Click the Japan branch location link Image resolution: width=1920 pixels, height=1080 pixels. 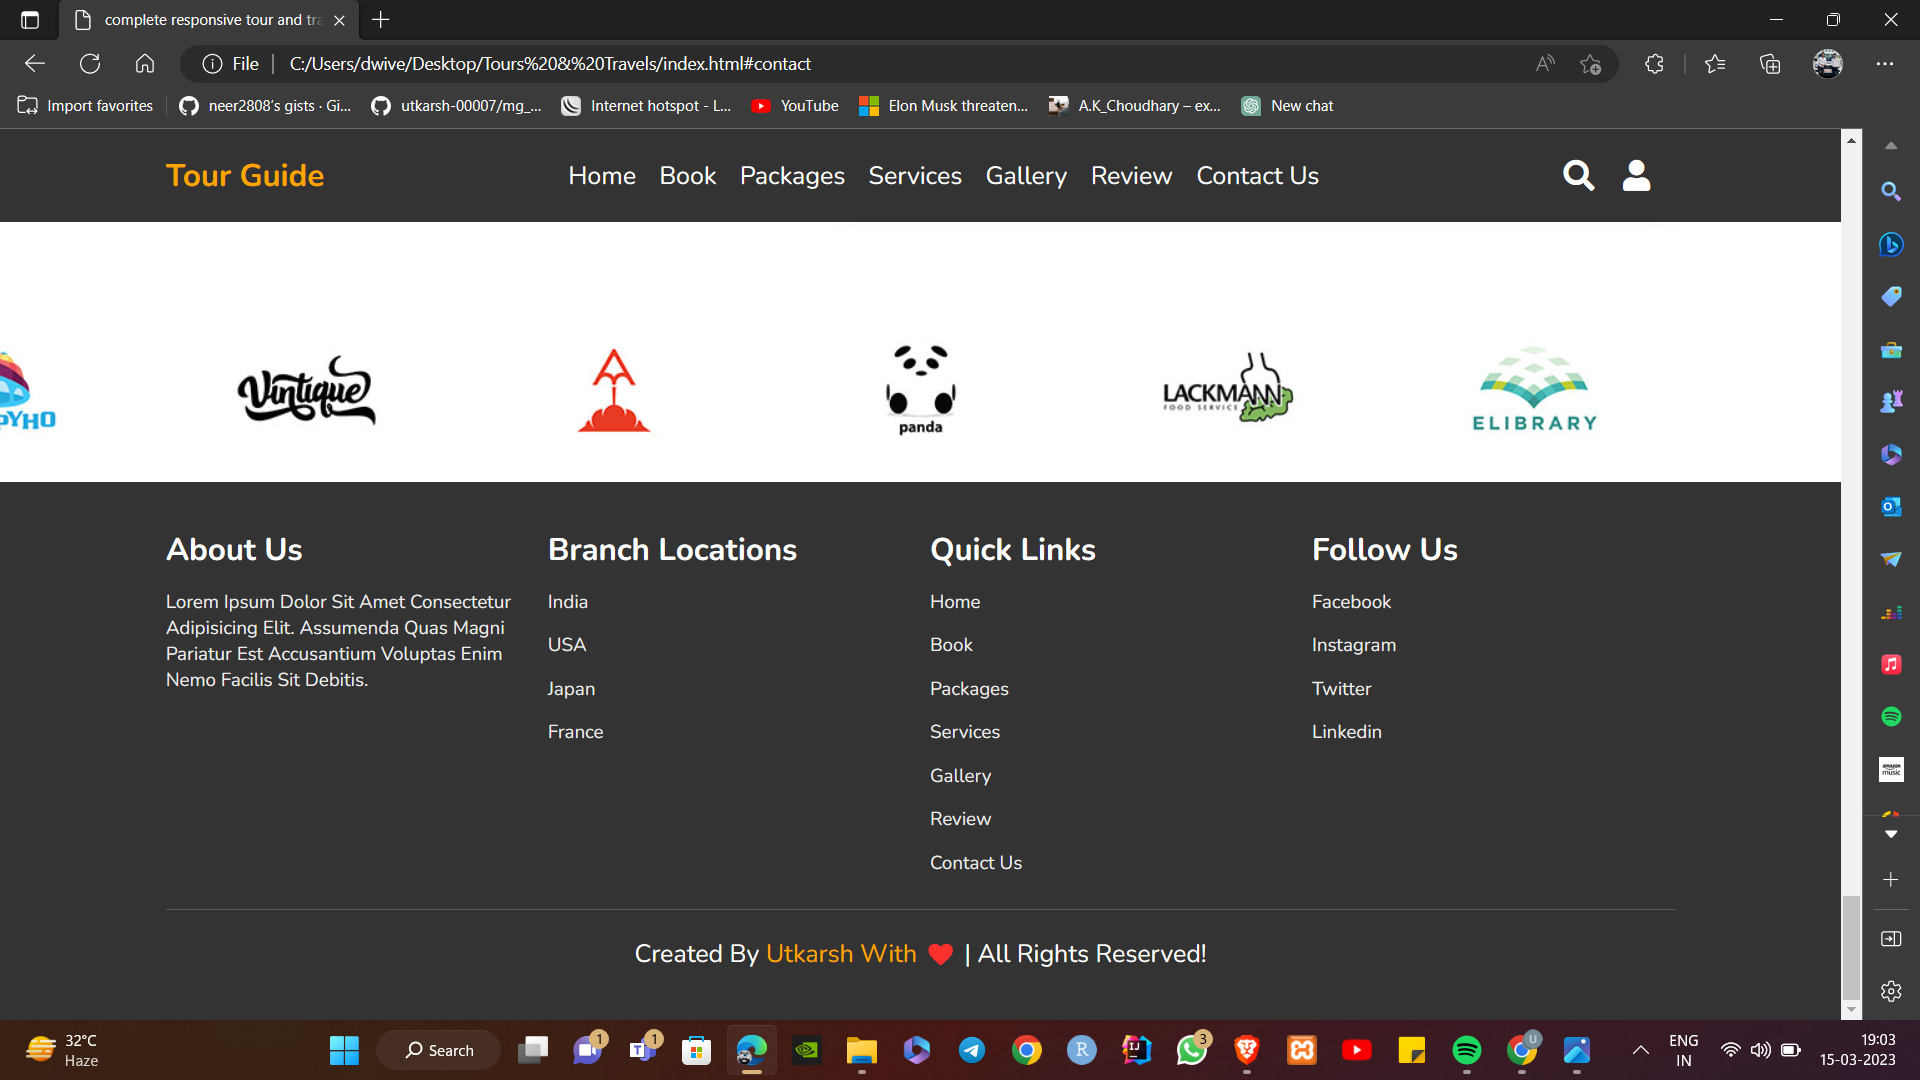(571, 689)
